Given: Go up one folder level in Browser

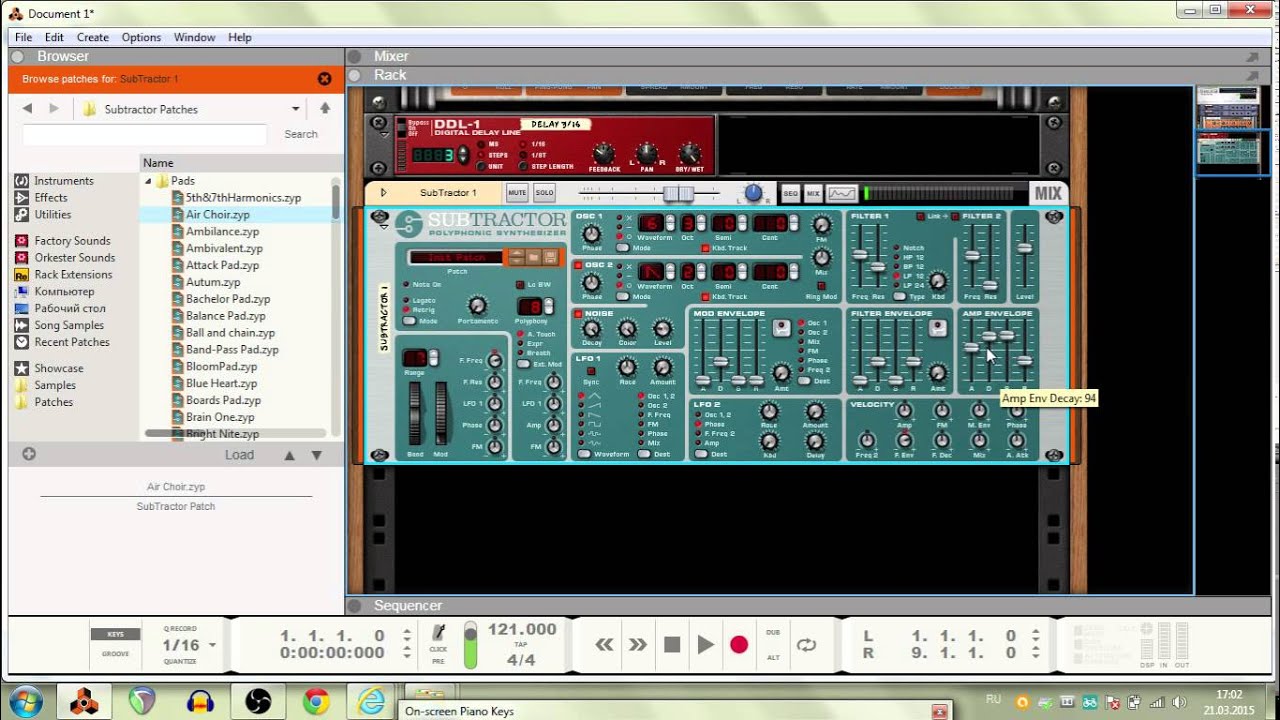Looking at the screenshot, I should tap(325, 109).
